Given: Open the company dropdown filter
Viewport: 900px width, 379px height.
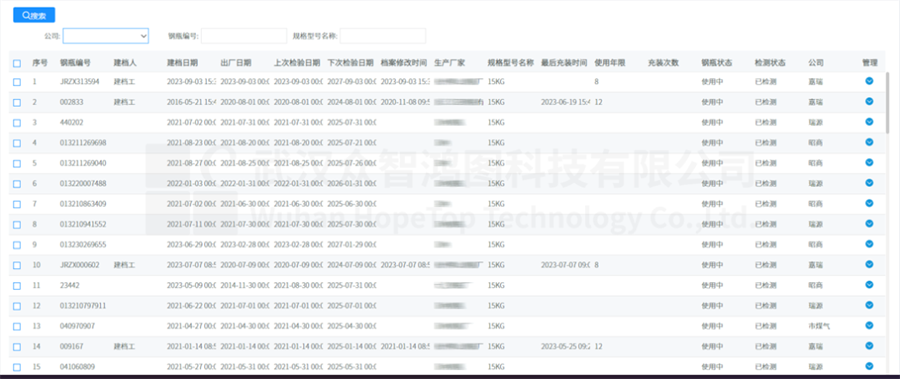Looking at the screenshot, I should (106, 36).
